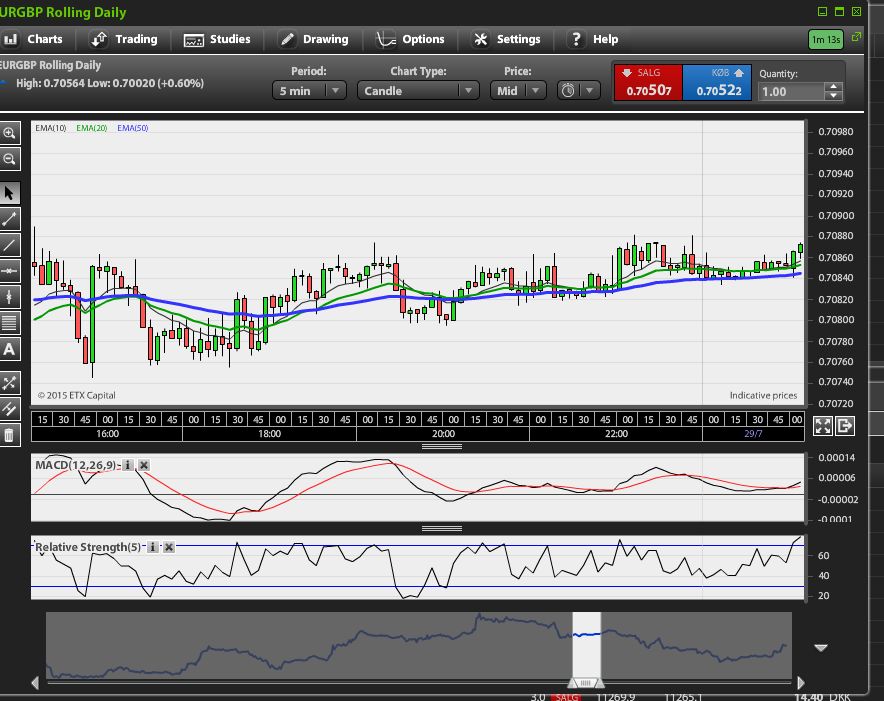Viewport: 884px width, 701px height.
Task: Select the parallel channel tool
Action: click(x=10, y=409)
